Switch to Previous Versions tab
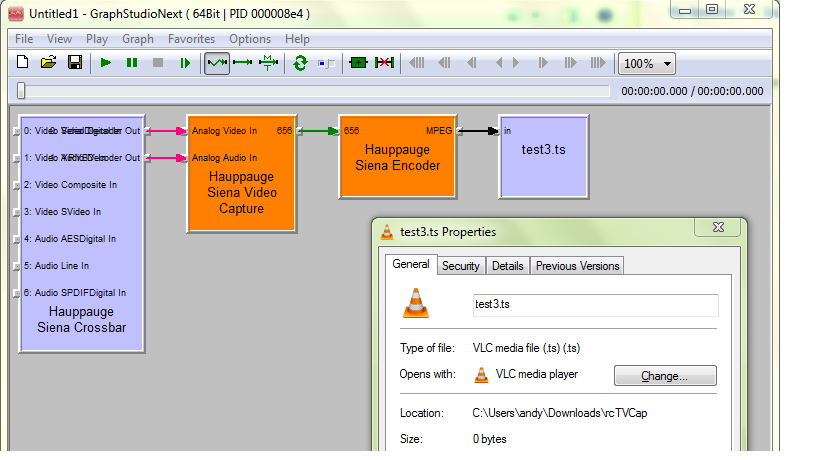This screenshot has width=819, height=460. tap(577, 266)
